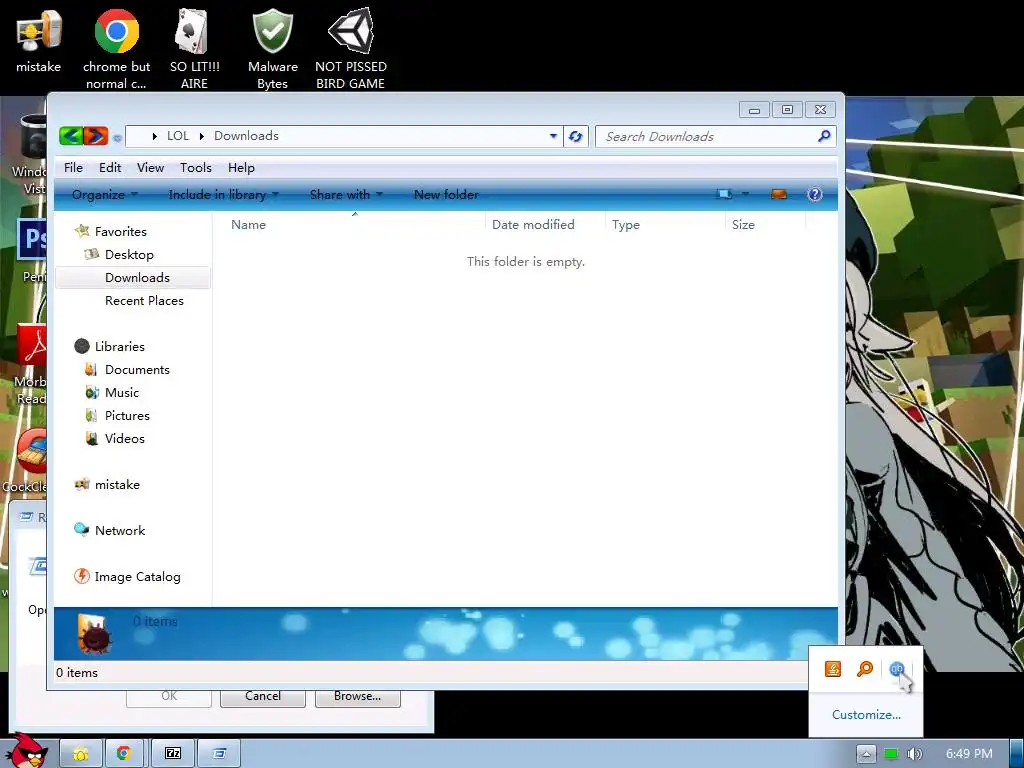Click the 7z taskbar button
This screenshot has height=768, width=1024.
173,754
